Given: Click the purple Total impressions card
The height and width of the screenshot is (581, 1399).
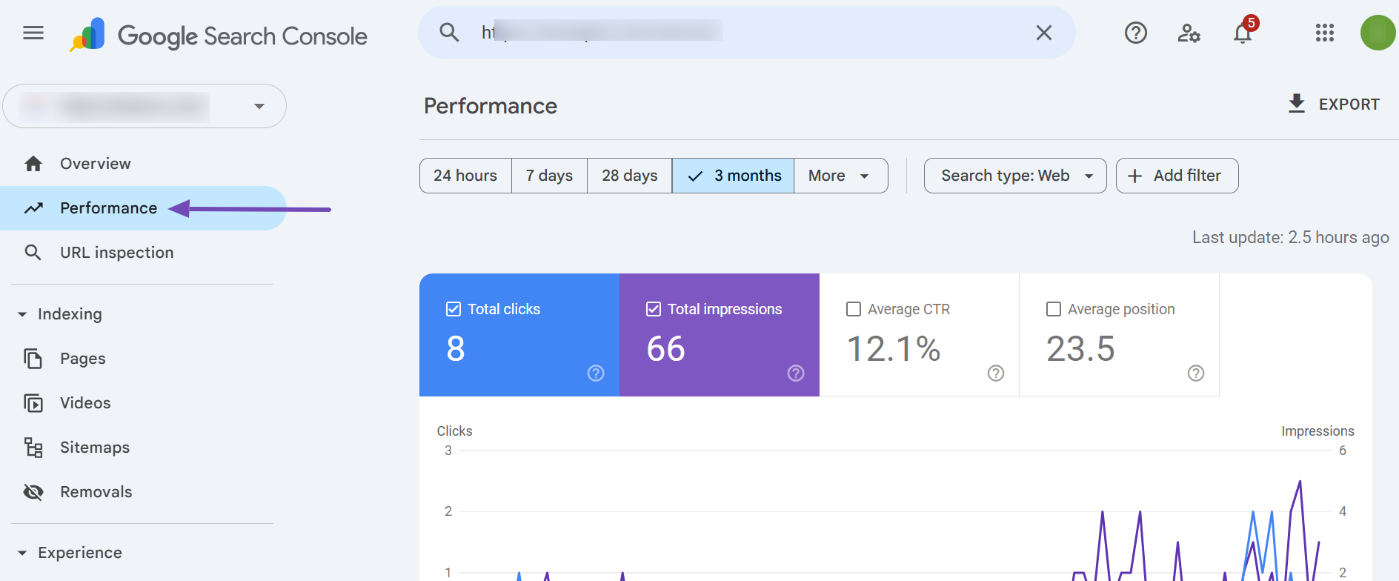Looking at the screenshot, I should [719, 335].
